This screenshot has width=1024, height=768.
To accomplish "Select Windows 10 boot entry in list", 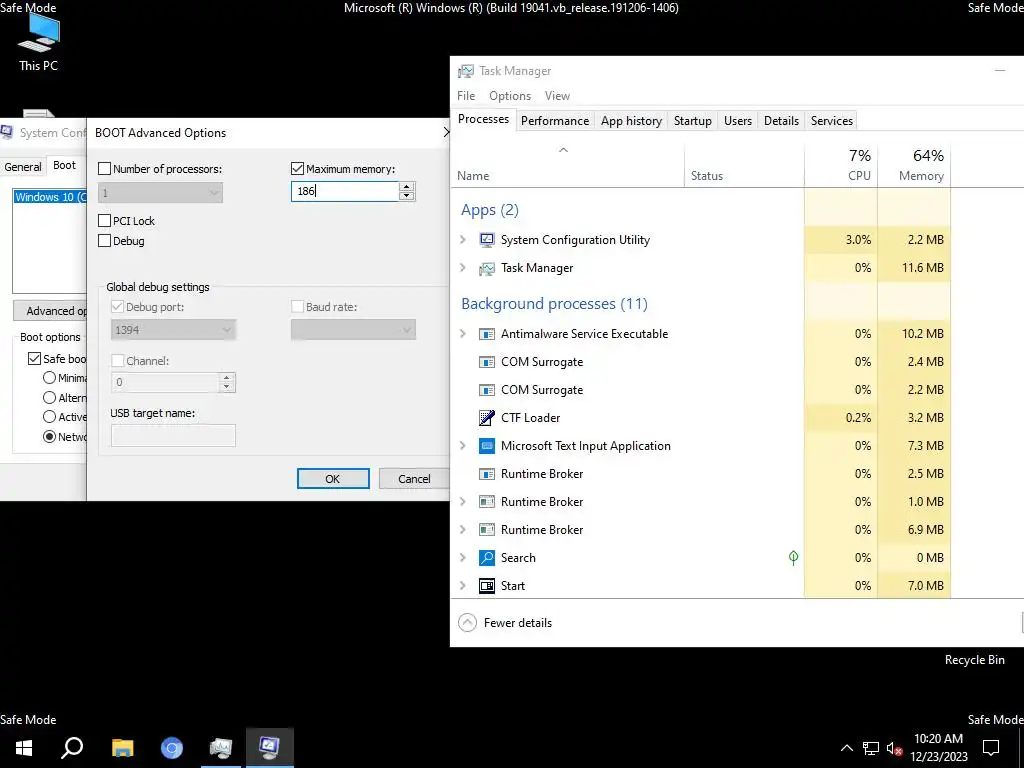I will [50, 197].
